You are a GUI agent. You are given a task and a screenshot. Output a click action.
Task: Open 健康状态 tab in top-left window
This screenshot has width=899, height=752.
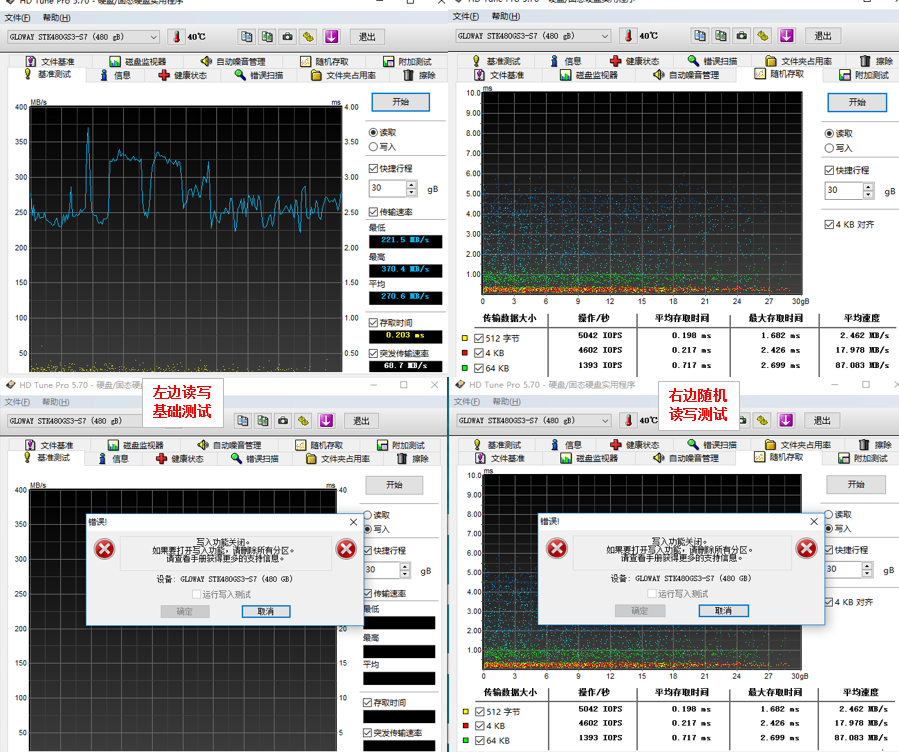tap(183, 75)
